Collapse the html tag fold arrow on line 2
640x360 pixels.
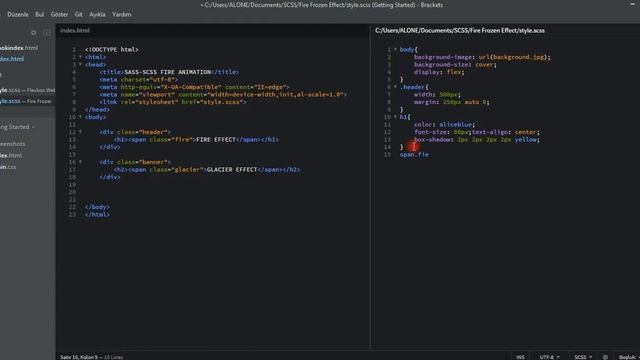pos(80,57)
